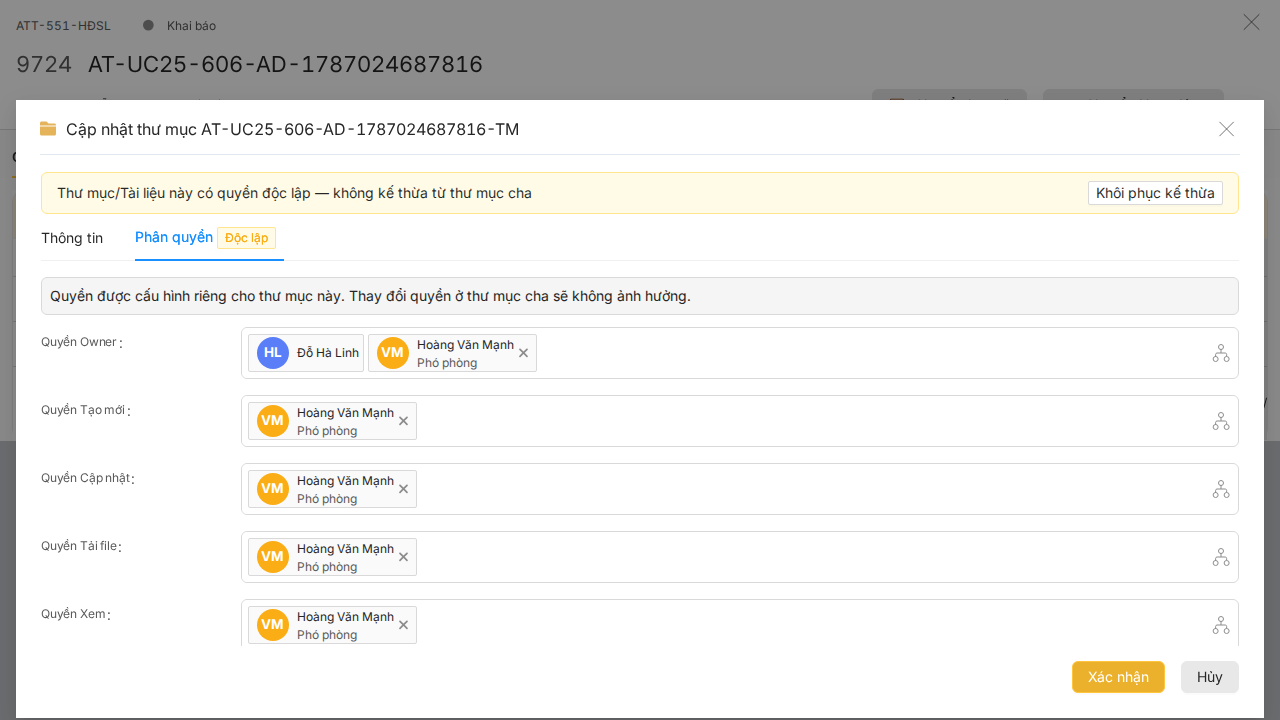Open organization picker for Quyền Xem
Screen dimensions: 1280x720
coord(1221,625)
